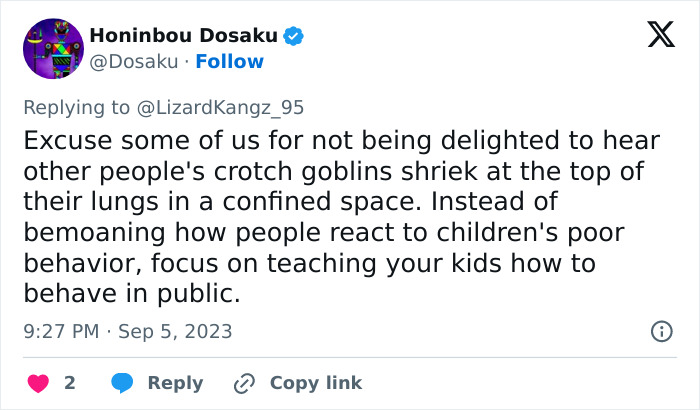Click the blue reply speech bubble icon
Viewport: 700px width, 410px height.
click(x=121, y=383)
